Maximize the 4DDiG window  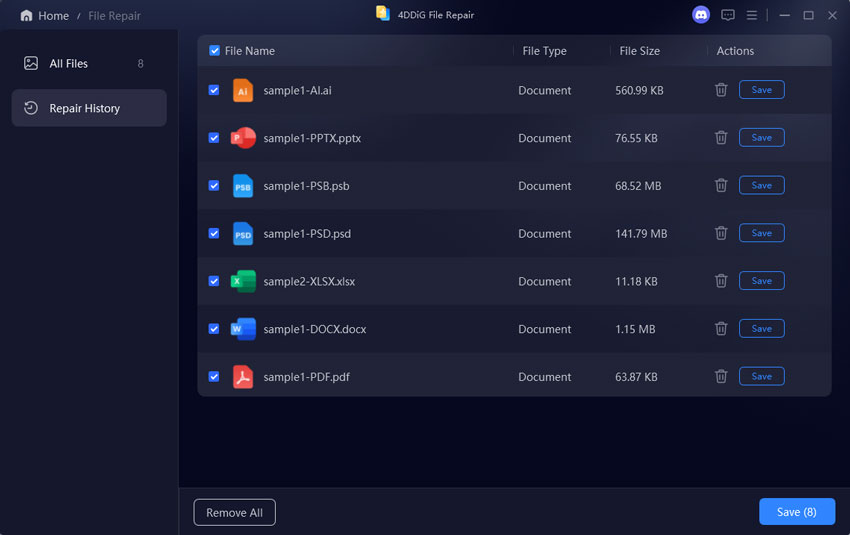tap(808, 15)
